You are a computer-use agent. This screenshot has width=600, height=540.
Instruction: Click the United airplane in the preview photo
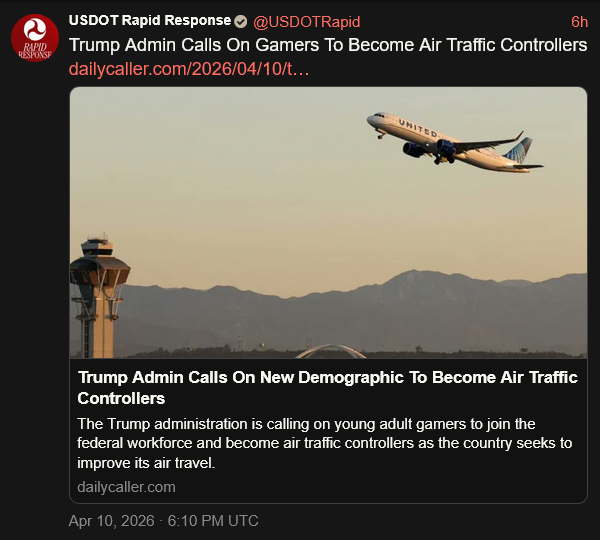click(455, 143)
